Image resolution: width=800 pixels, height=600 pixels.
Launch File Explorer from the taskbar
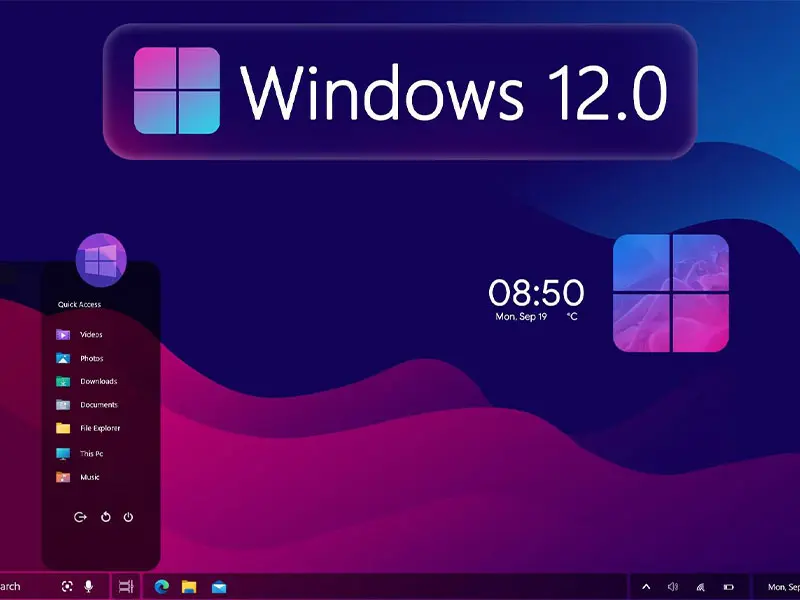189,587
